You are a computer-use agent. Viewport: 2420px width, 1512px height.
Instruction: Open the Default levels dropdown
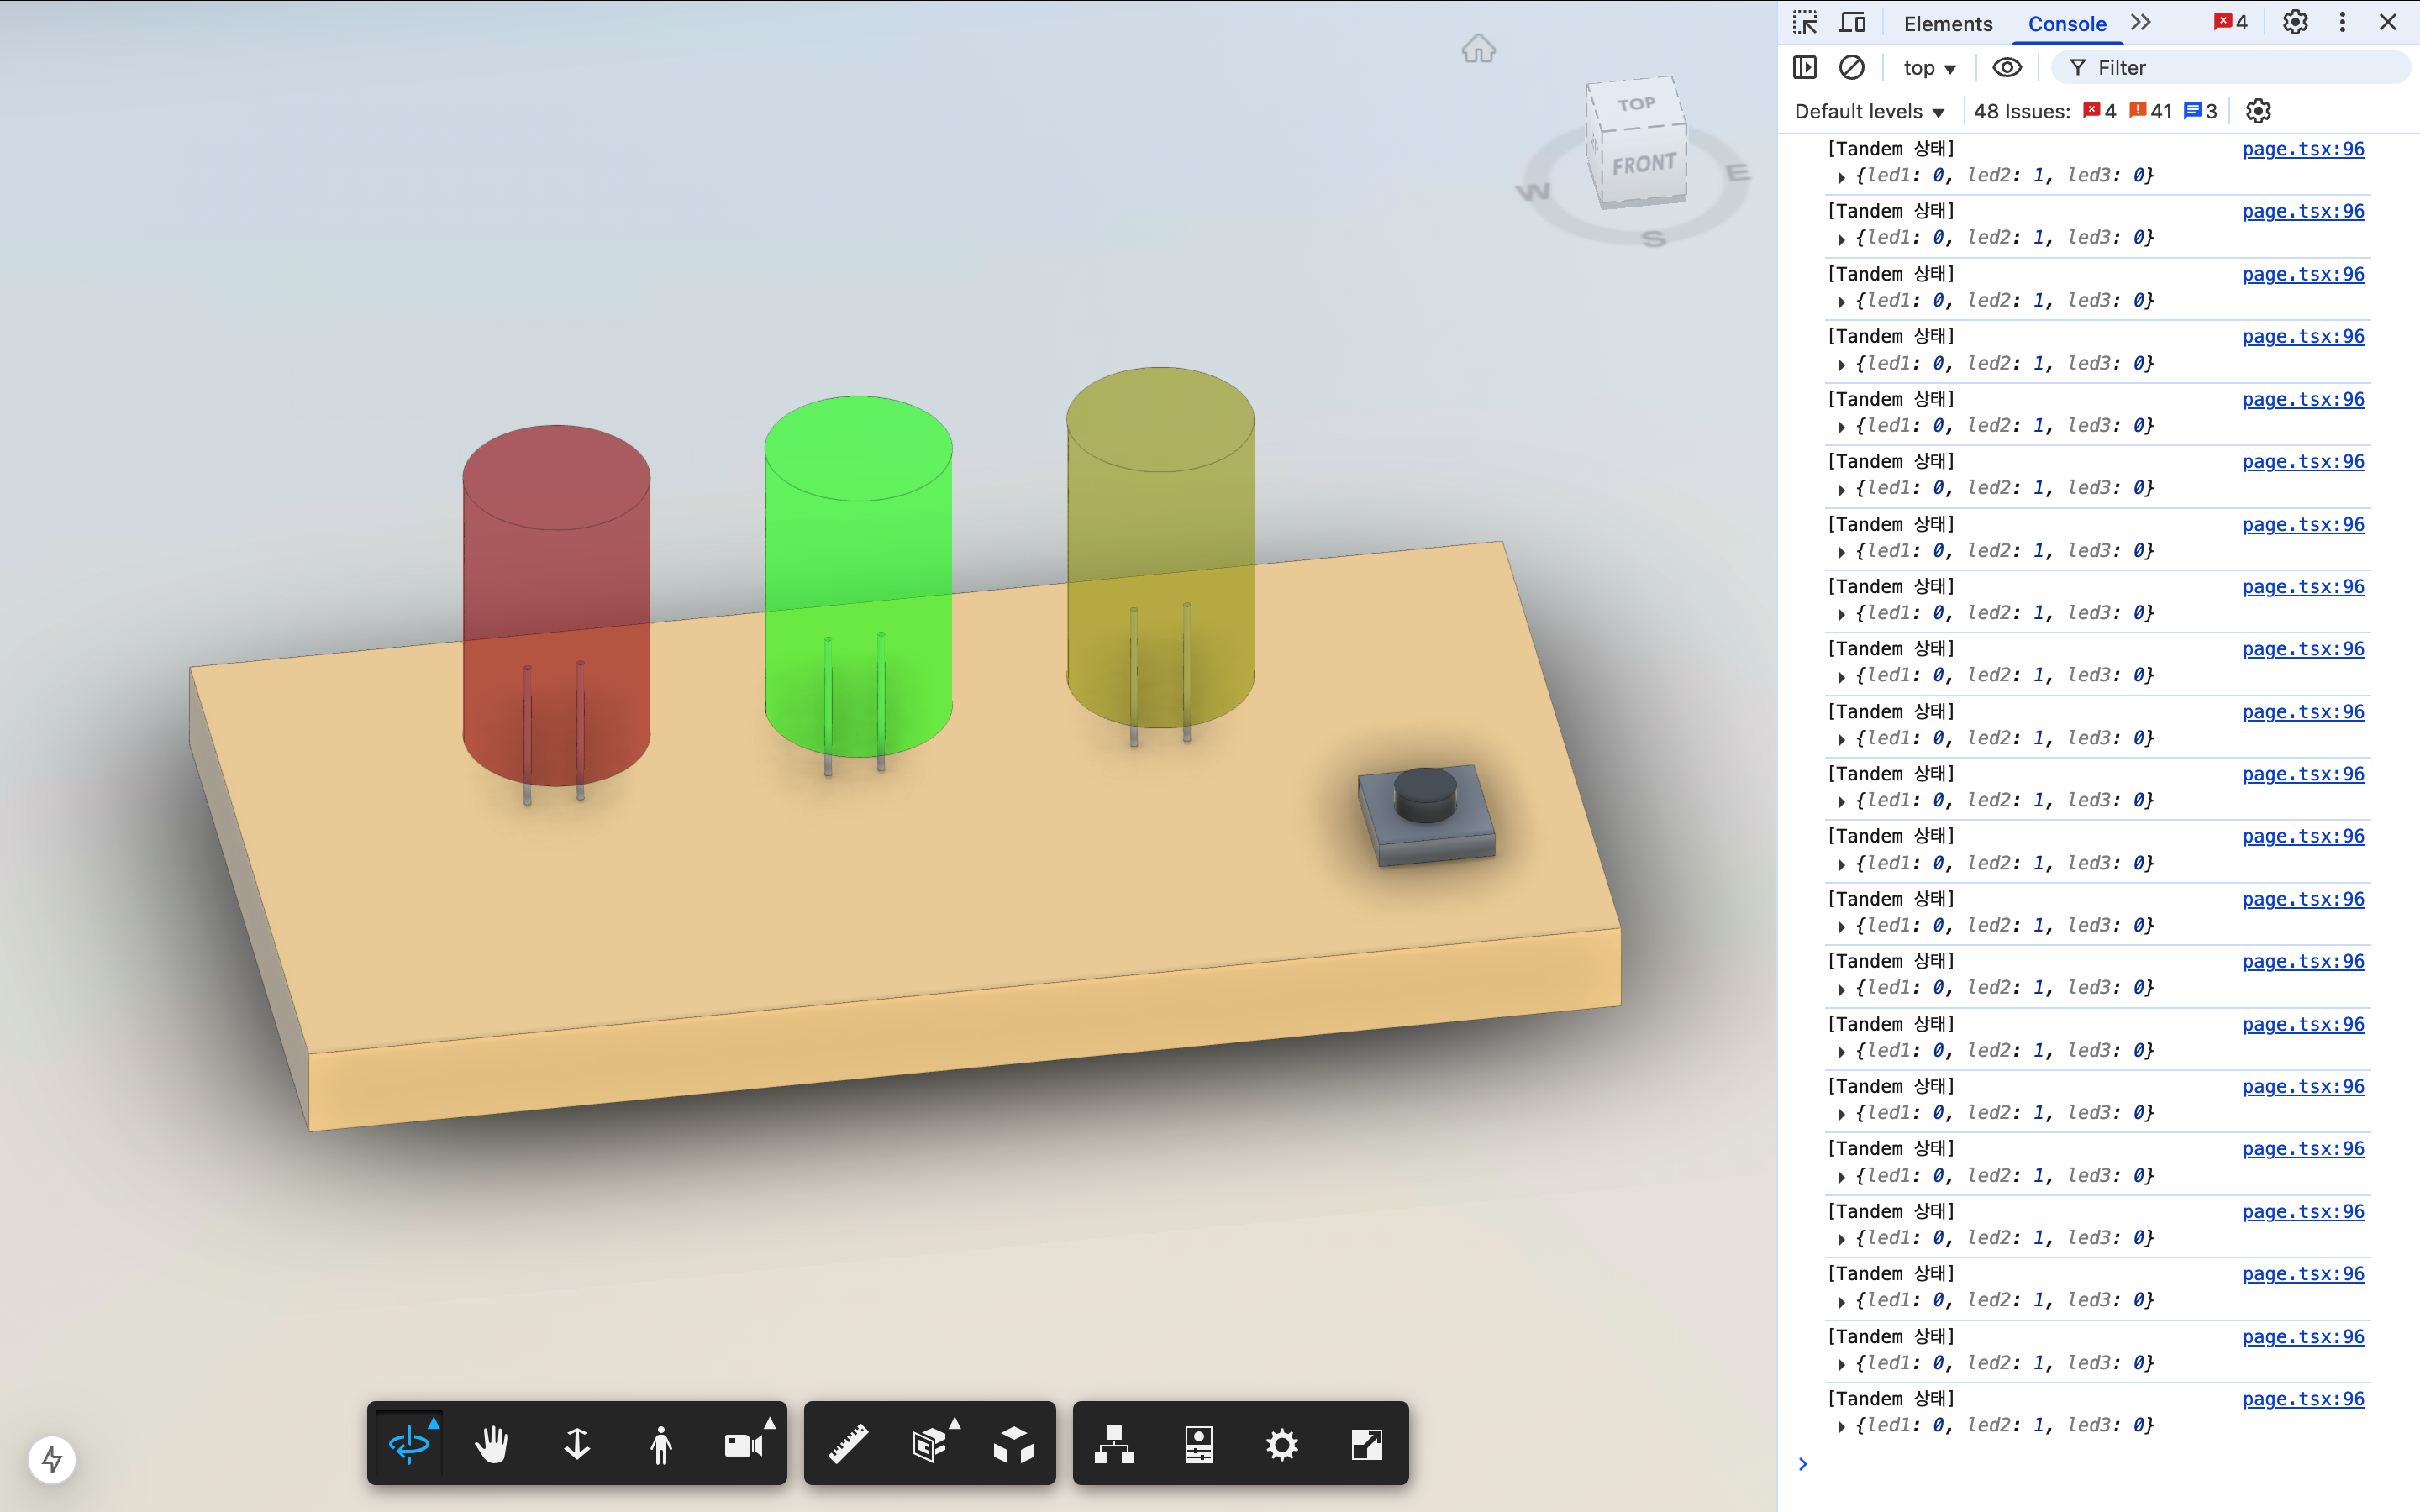click(x=1869, y=111)
